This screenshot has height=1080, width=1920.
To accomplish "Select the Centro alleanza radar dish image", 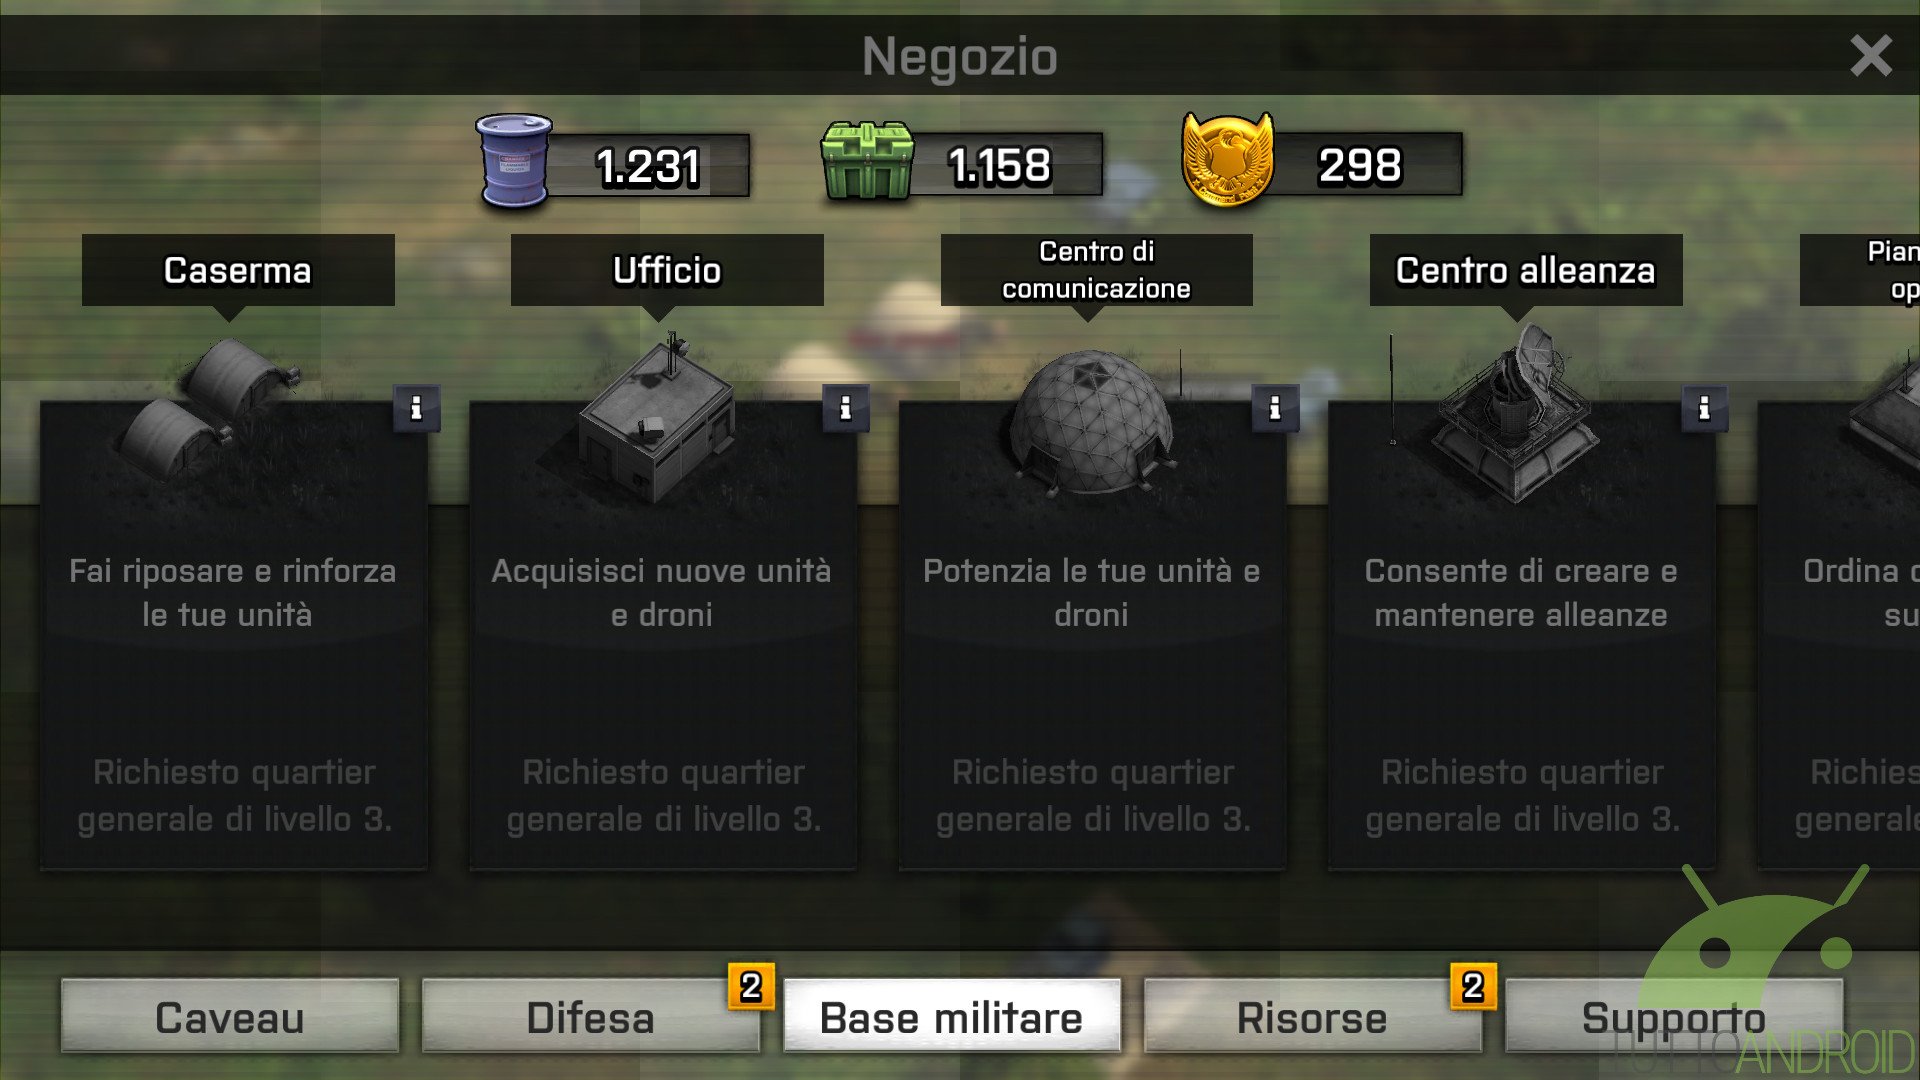I will pos(1517,414).
